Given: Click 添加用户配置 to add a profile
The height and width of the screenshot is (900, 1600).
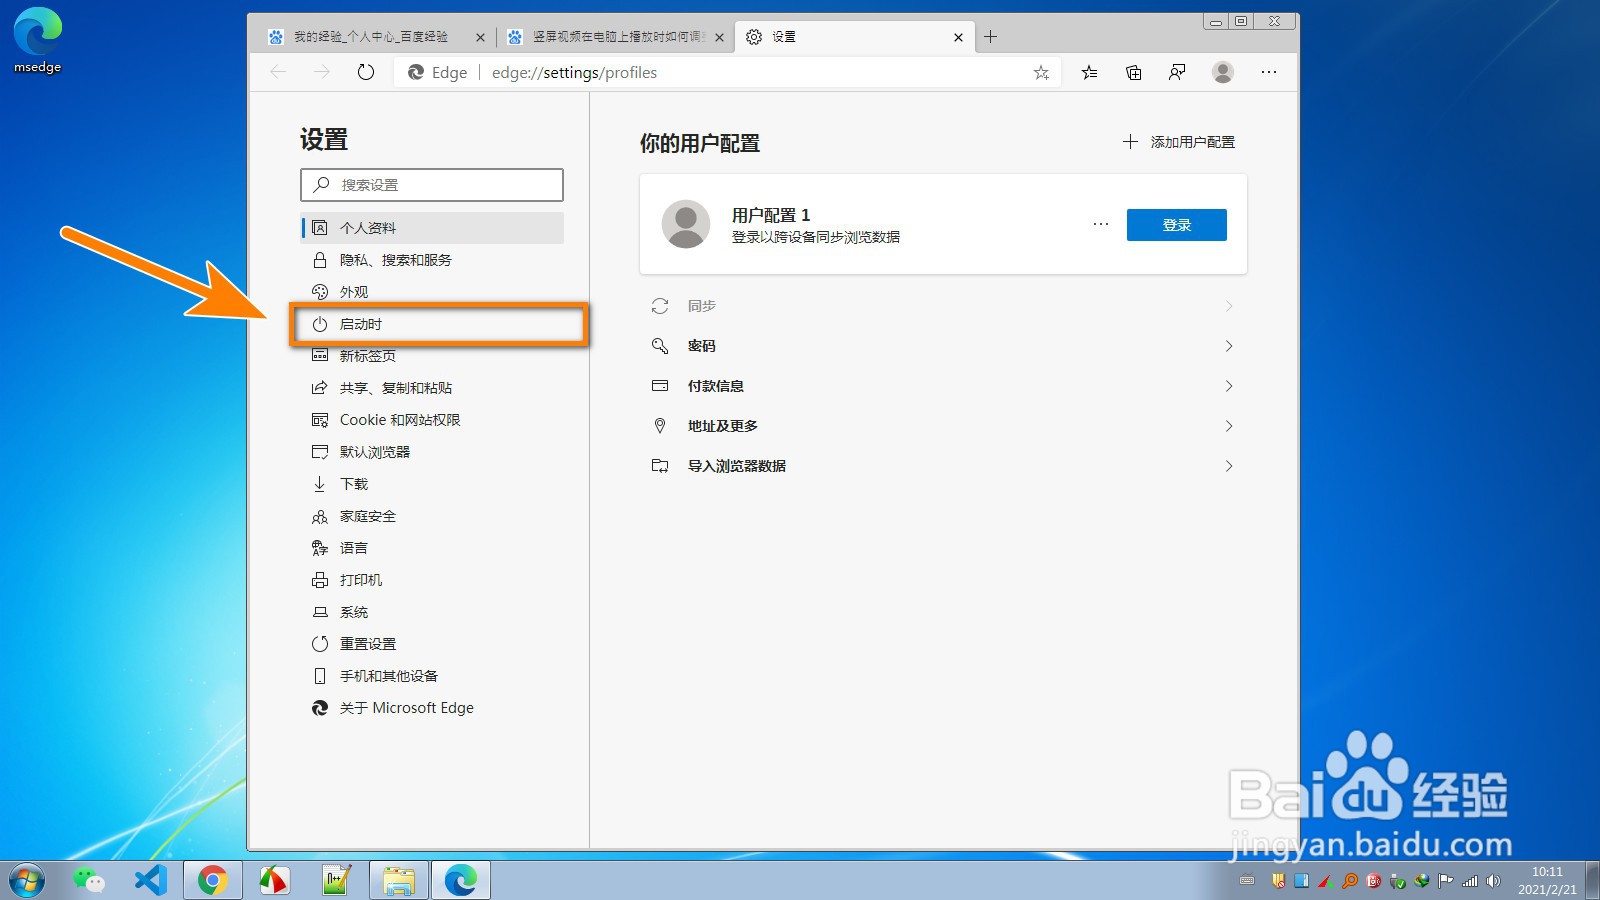Looking at the screenshot, I should pyautogui.click(x=1179, y=142).
